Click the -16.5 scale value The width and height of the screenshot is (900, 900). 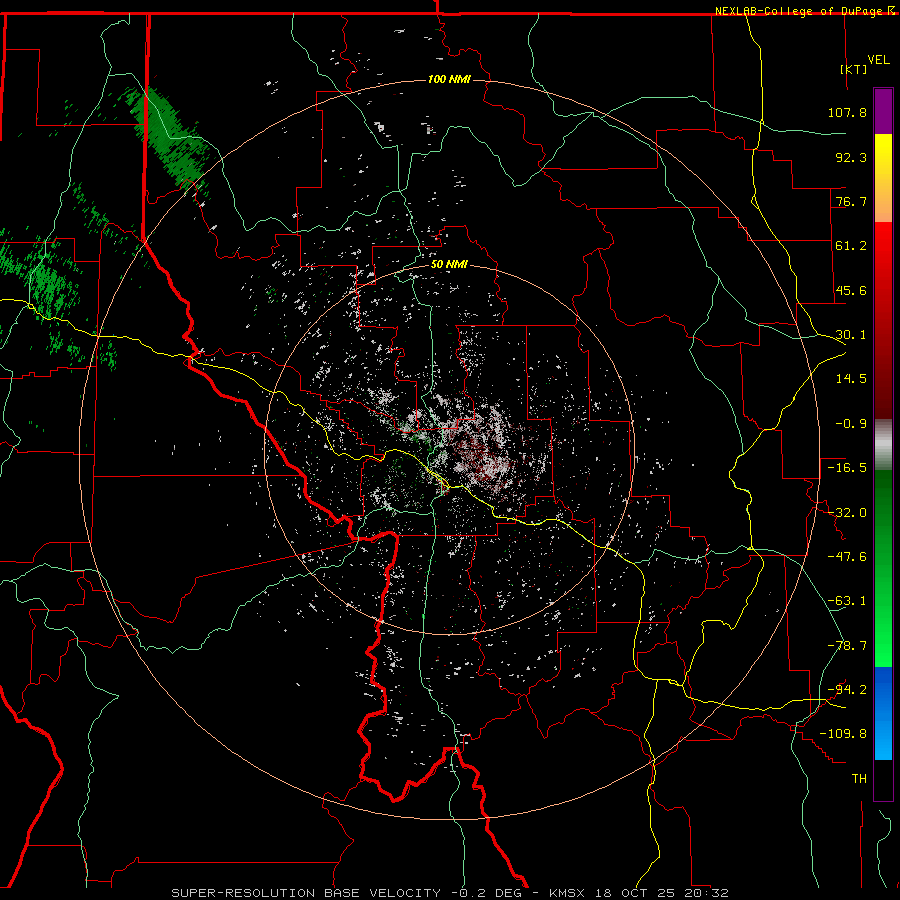click(847, 468)
